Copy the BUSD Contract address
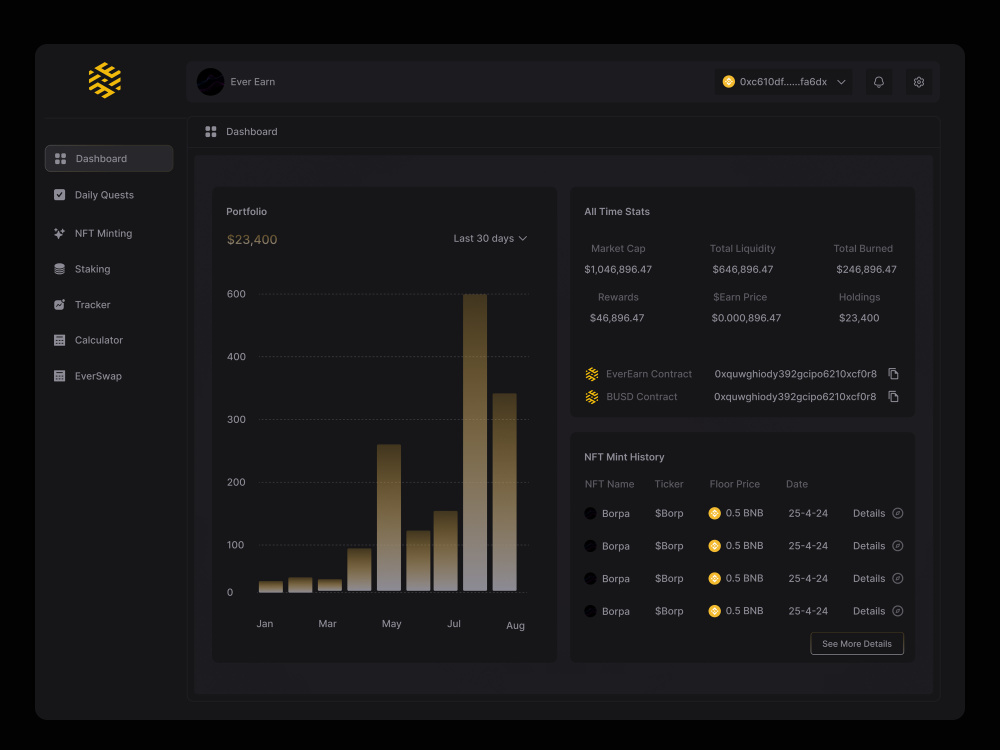The image size is (1000, 750). (x=893, y=397)
